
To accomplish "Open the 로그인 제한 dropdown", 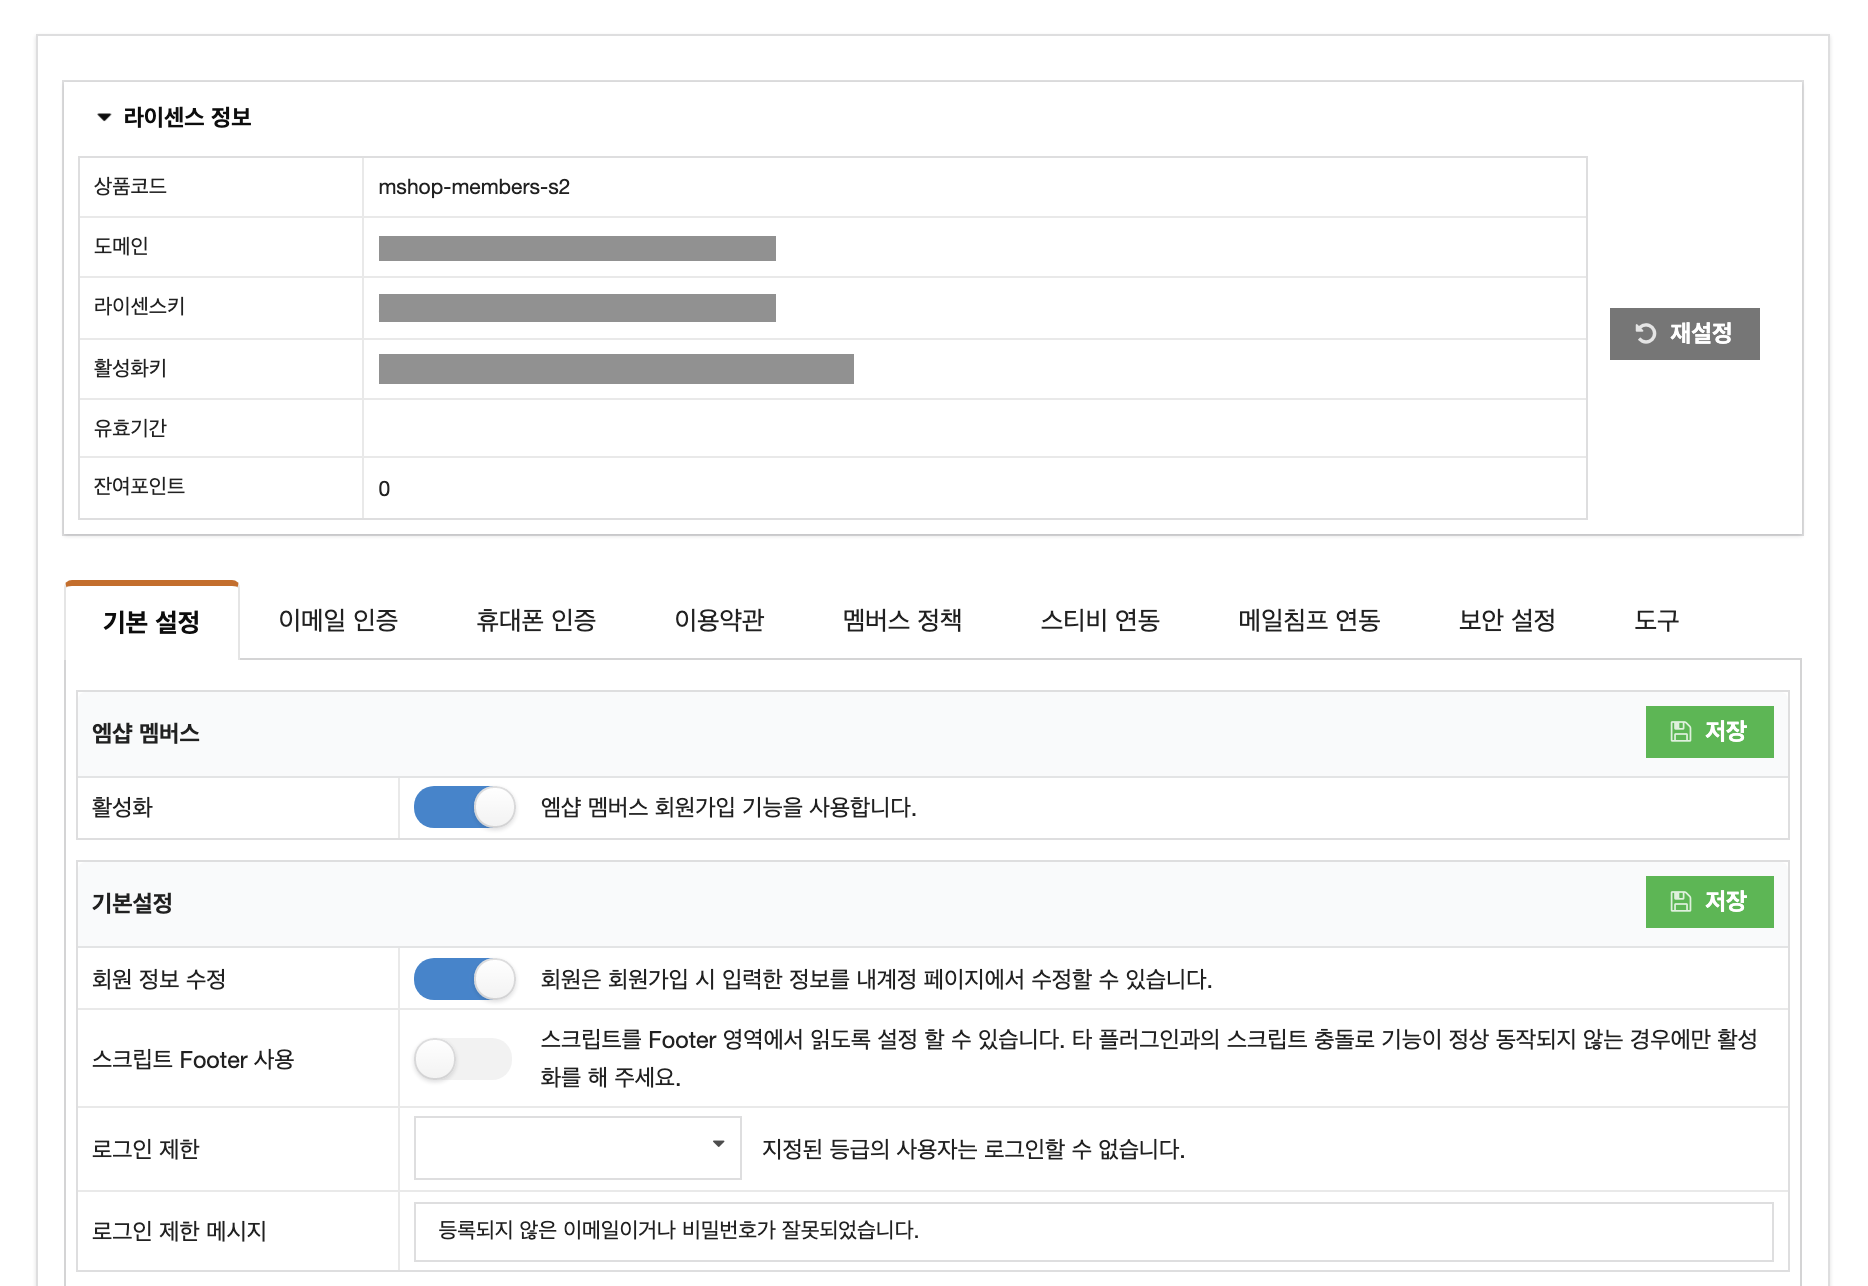I will [577, 1148].
